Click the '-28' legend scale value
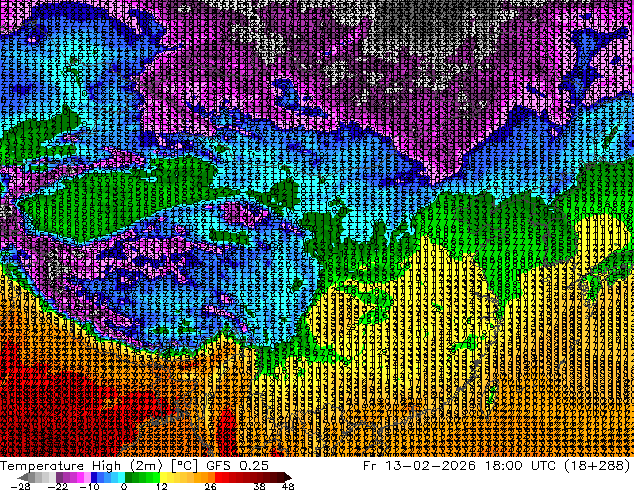Image resolution: width=634 pixels, height=490 pixels. coord(20,486)
